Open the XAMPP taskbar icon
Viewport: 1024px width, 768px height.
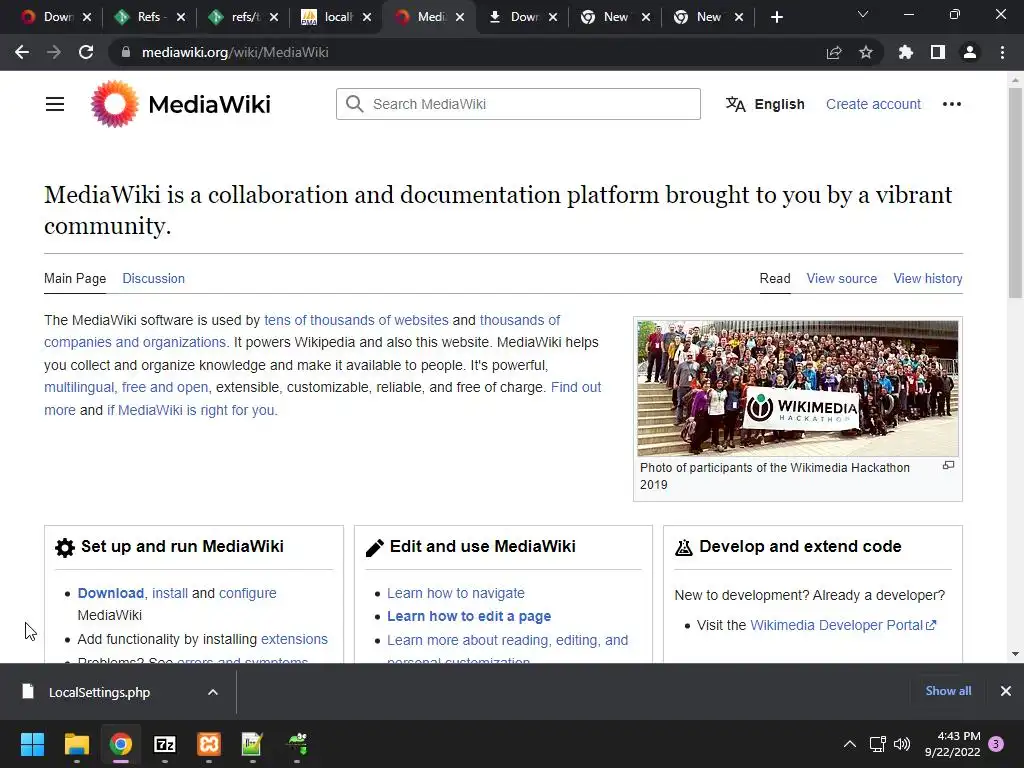tap(209, 744)
